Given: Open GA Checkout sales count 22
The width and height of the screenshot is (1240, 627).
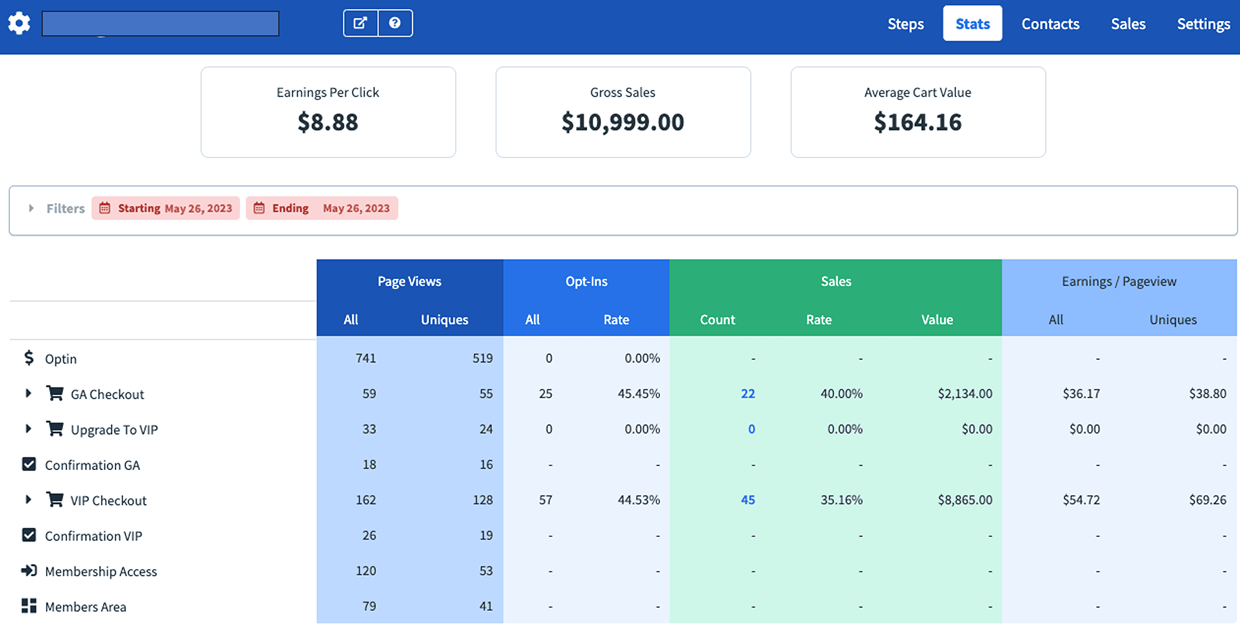Looking at the screenshot, I should 748,394.
